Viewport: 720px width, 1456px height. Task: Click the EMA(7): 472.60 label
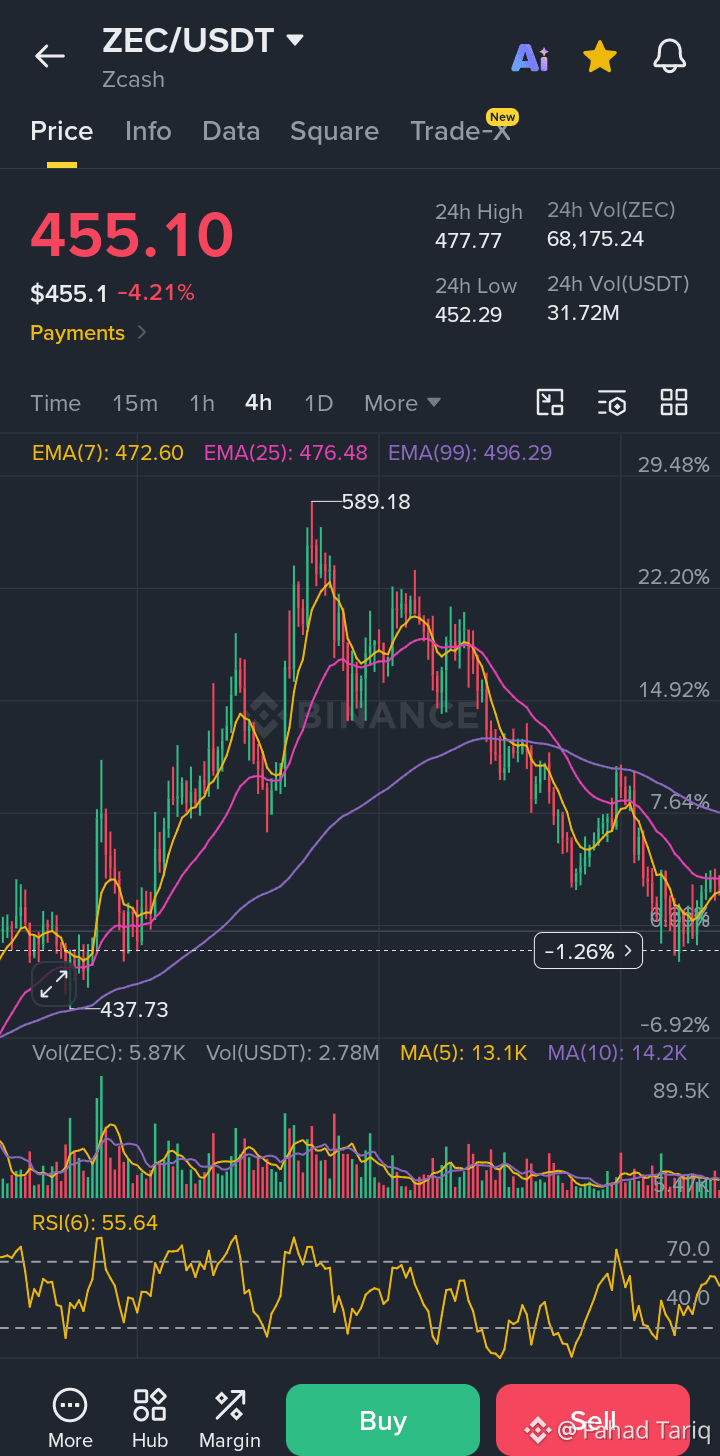pyautogui.click(x=108, y=453)
